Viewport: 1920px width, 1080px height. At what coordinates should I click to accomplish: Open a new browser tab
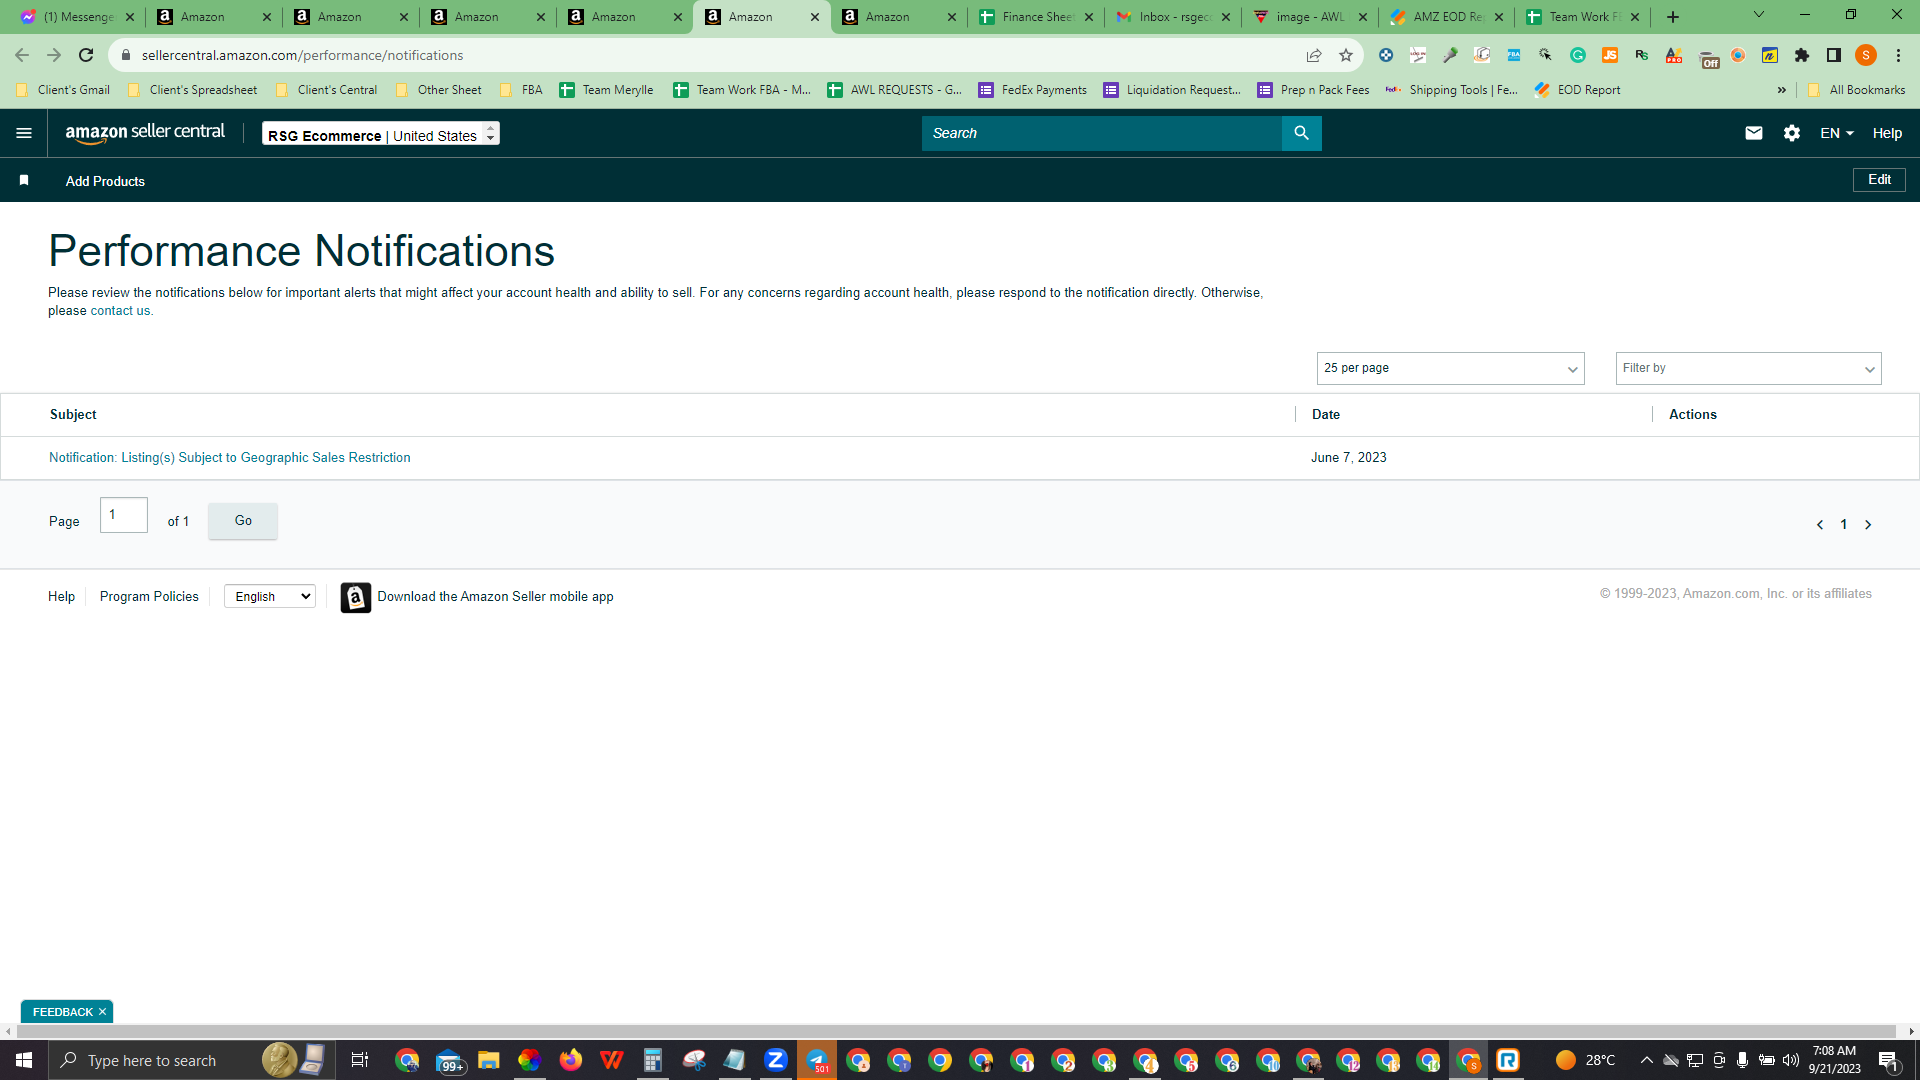1673,17
